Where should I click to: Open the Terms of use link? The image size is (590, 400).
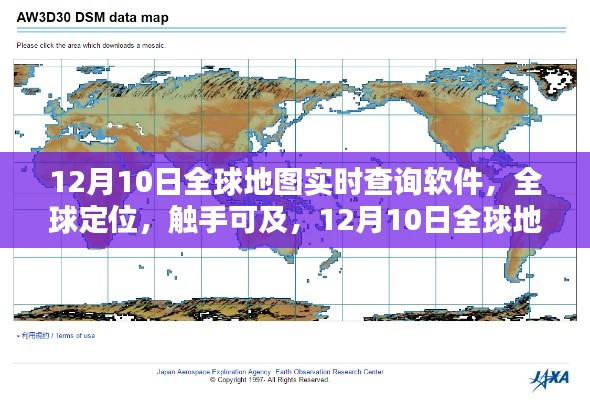pos(76,336)
